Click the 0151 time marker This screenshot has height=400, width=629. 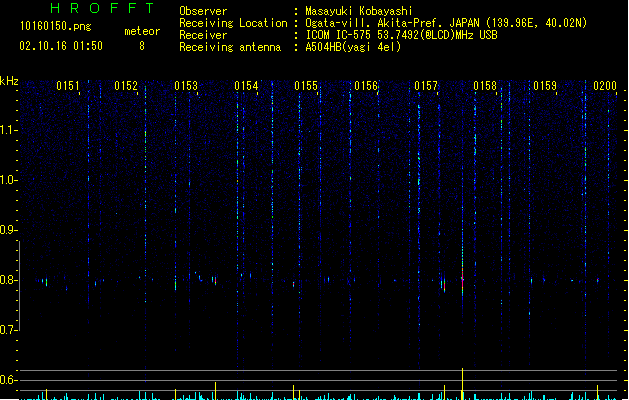[68, 86]
